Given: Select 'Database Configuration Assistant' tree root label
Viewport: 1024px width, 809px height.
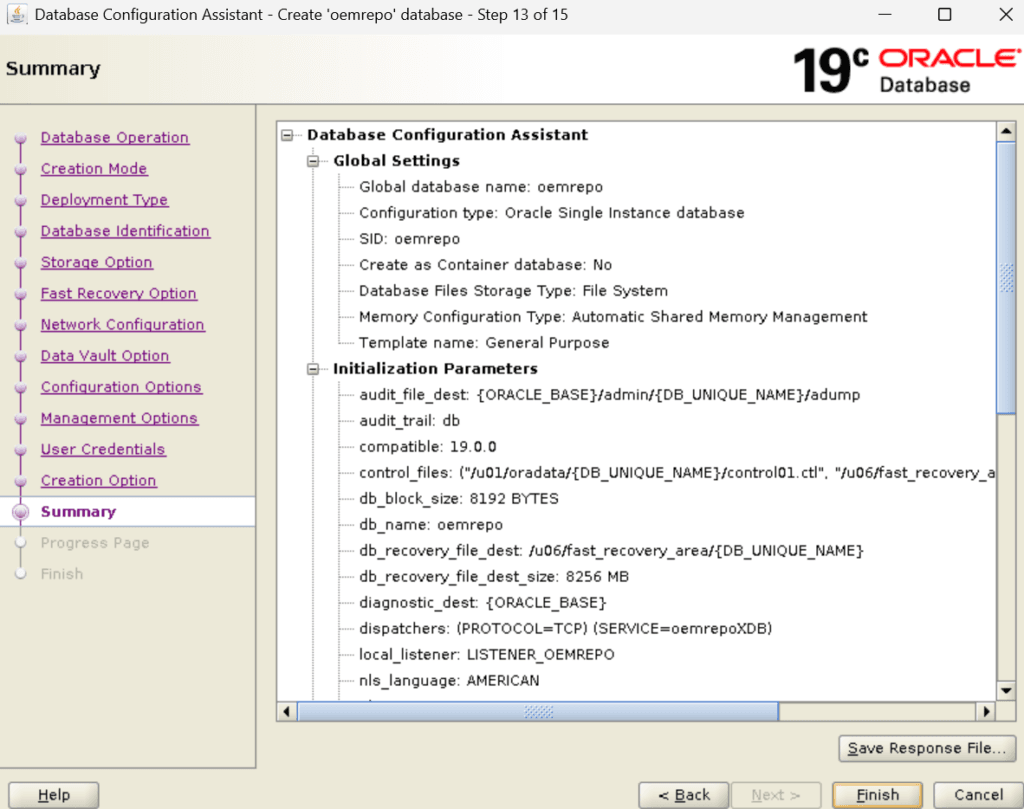Looking at the screenshot, I should [x=447, y=135].
